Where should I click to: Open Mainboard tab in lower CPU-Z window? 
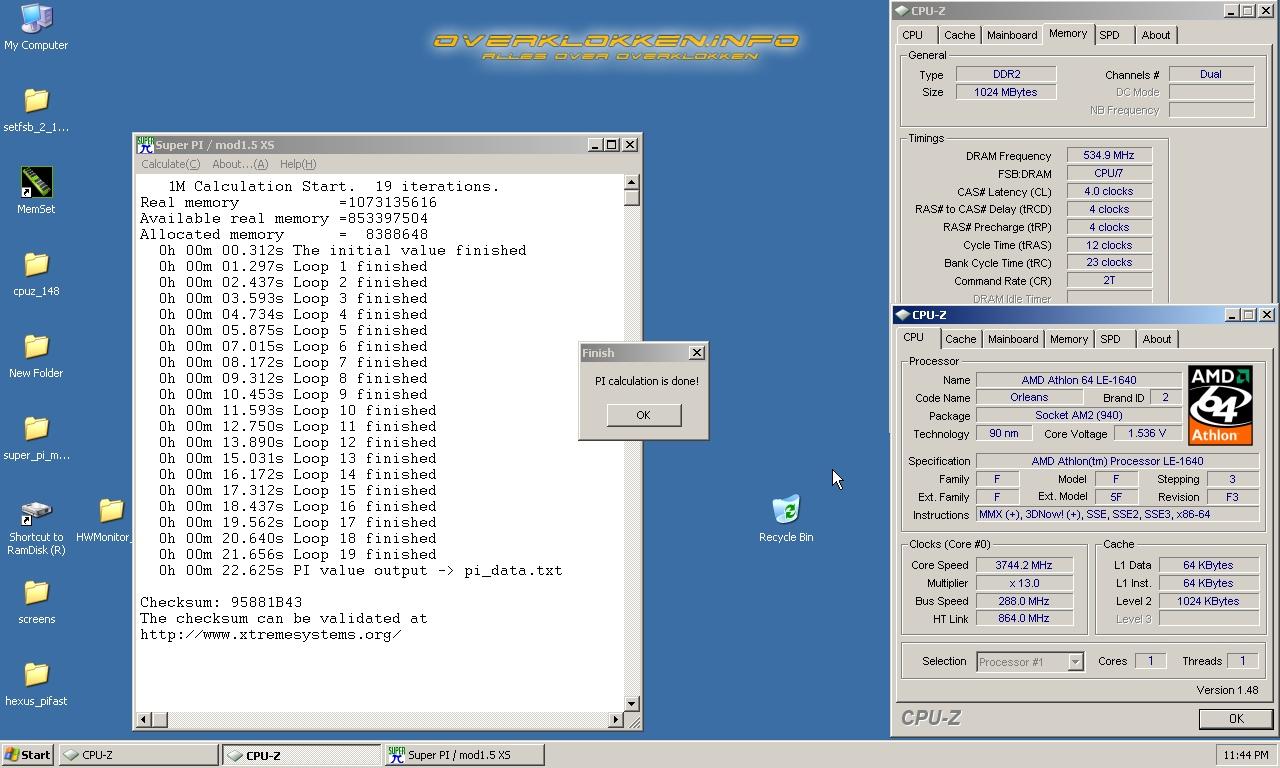[x=1013, y=339]
